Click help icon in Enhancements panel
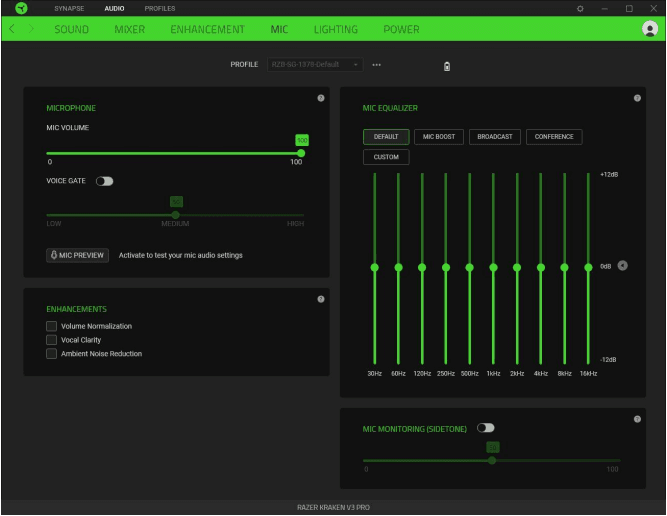 320,299
